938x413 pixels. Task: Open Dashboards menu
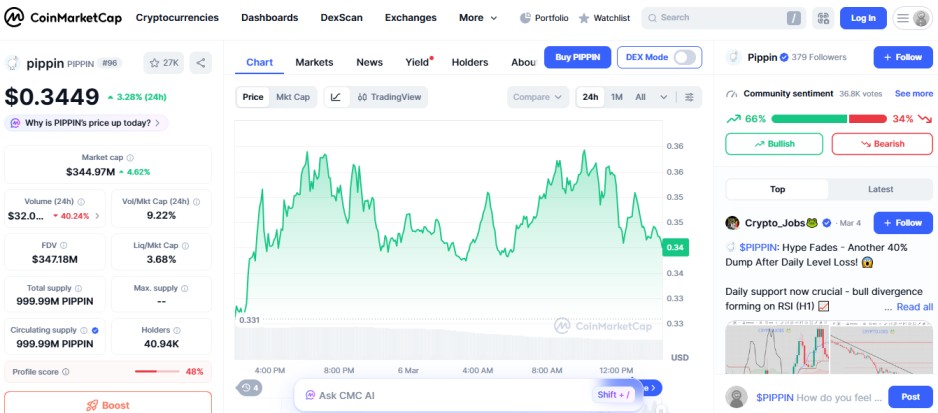(270, 18)
